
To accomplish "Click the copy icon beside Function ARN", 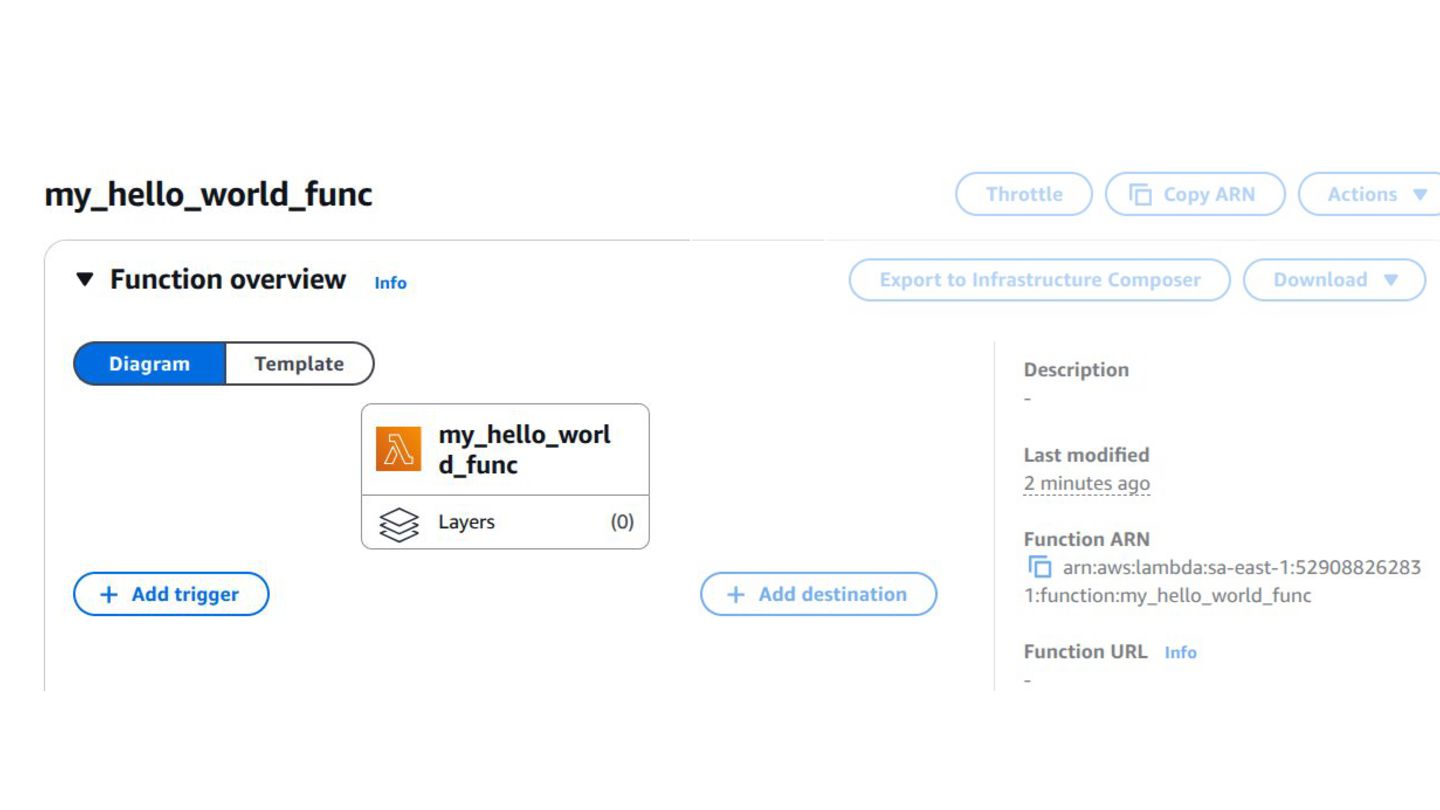I will point(1040,567).
